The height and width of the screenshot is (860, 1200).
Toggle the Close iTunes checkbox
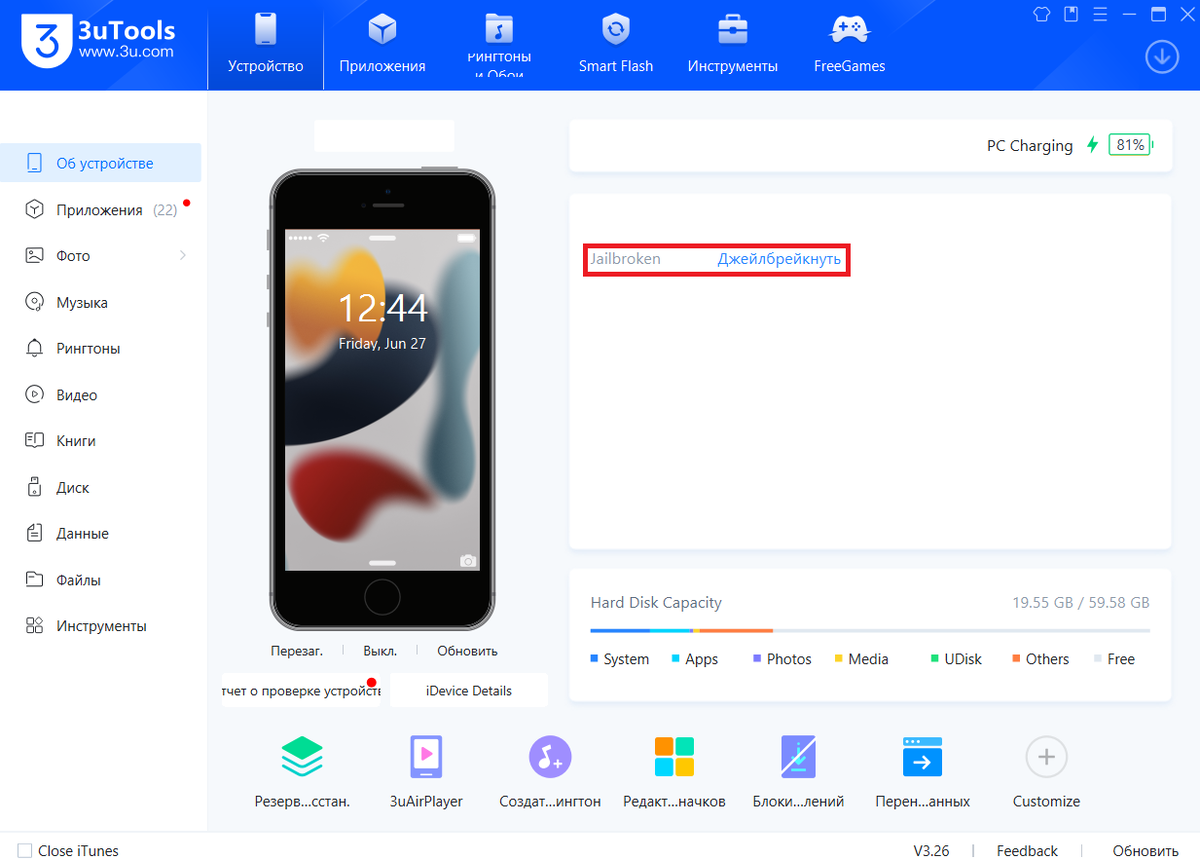[x=25, y=851]
